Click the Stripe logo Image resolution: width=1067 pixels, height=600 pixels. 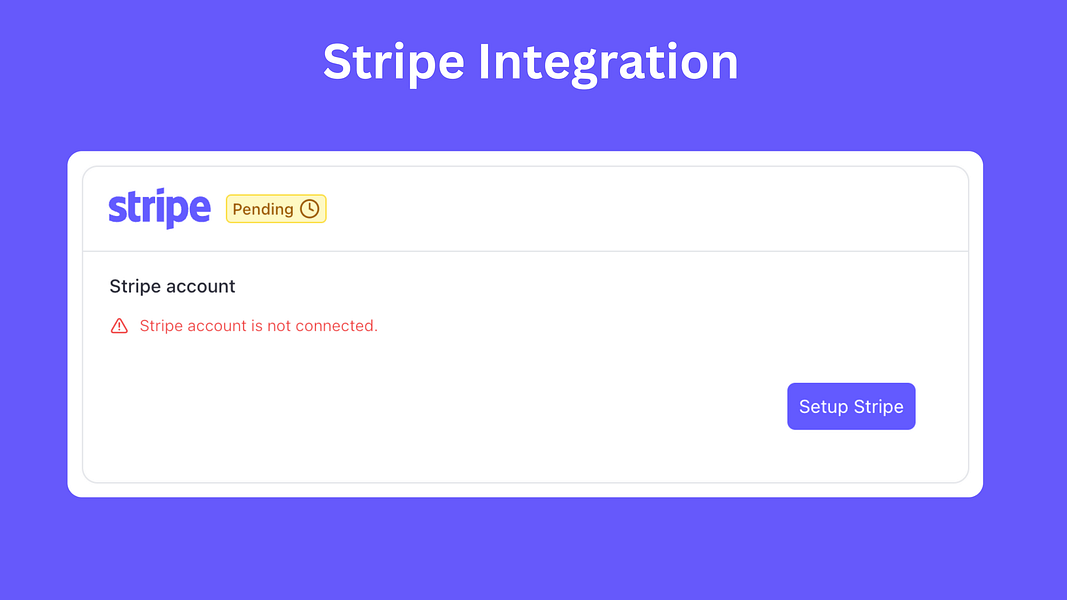[159, 208]
